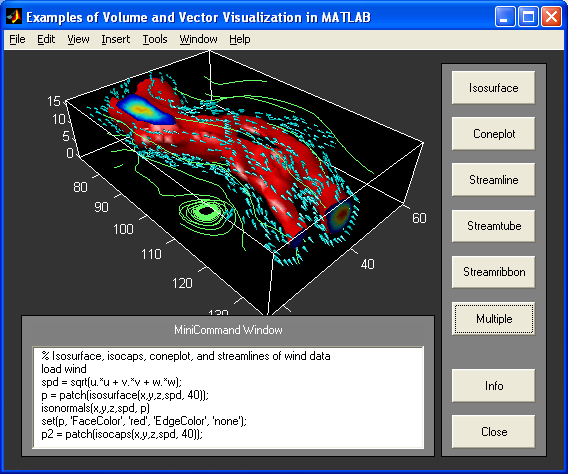
Task: Select the Streamline example button
Action: tap(493, 180)
